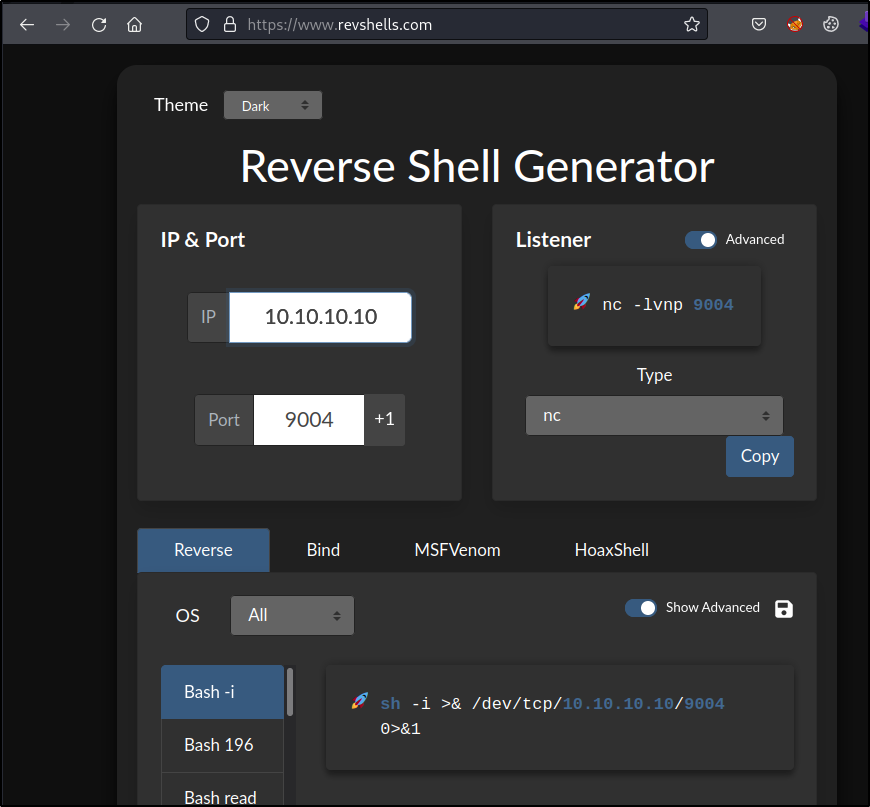
Task: Select the Bash 196 payload
Action: (x=222, y=745)
